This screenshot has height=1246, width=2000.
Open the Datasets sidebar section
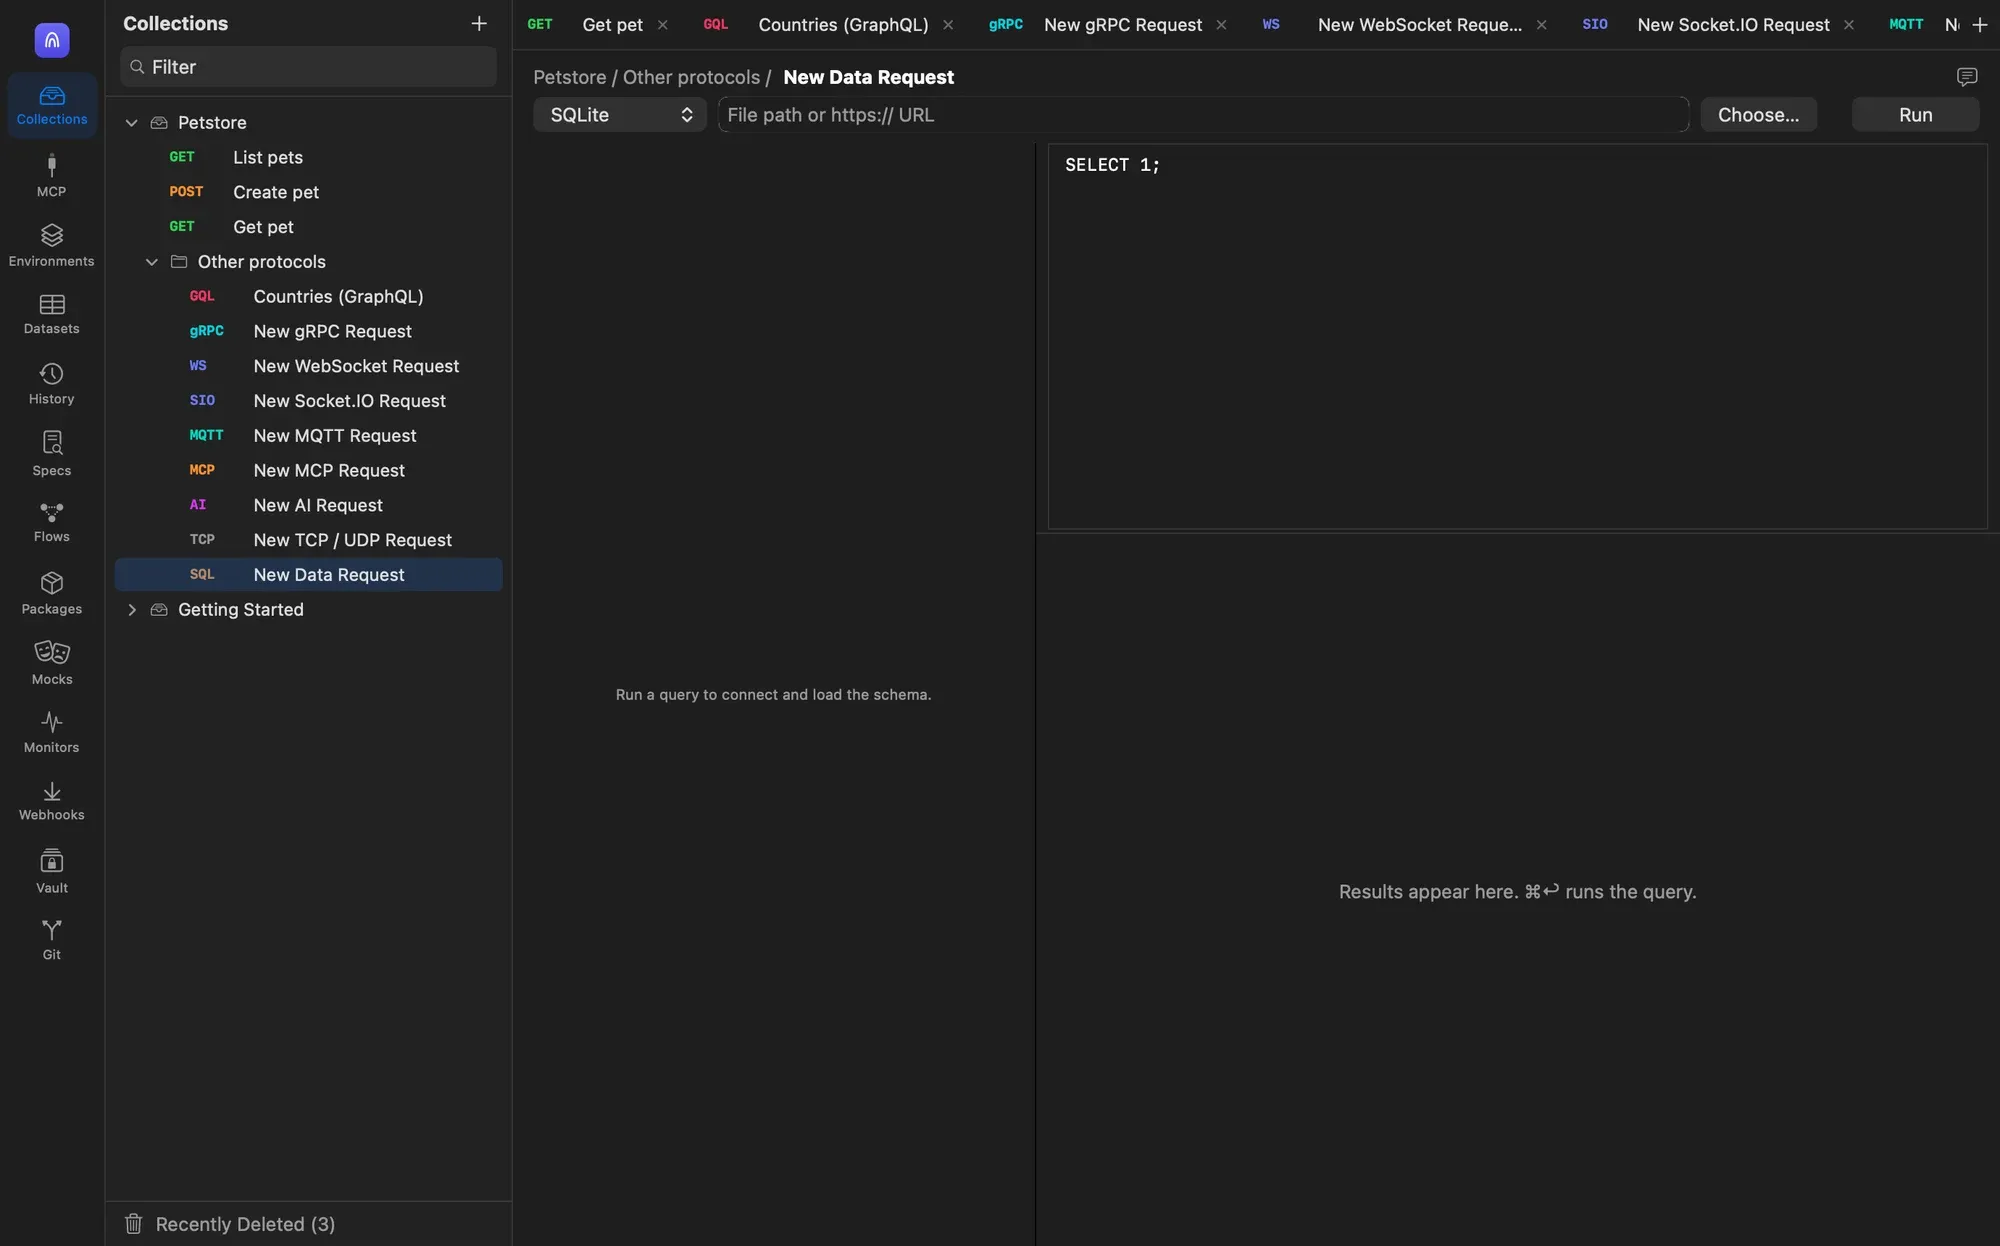[51, 314]
